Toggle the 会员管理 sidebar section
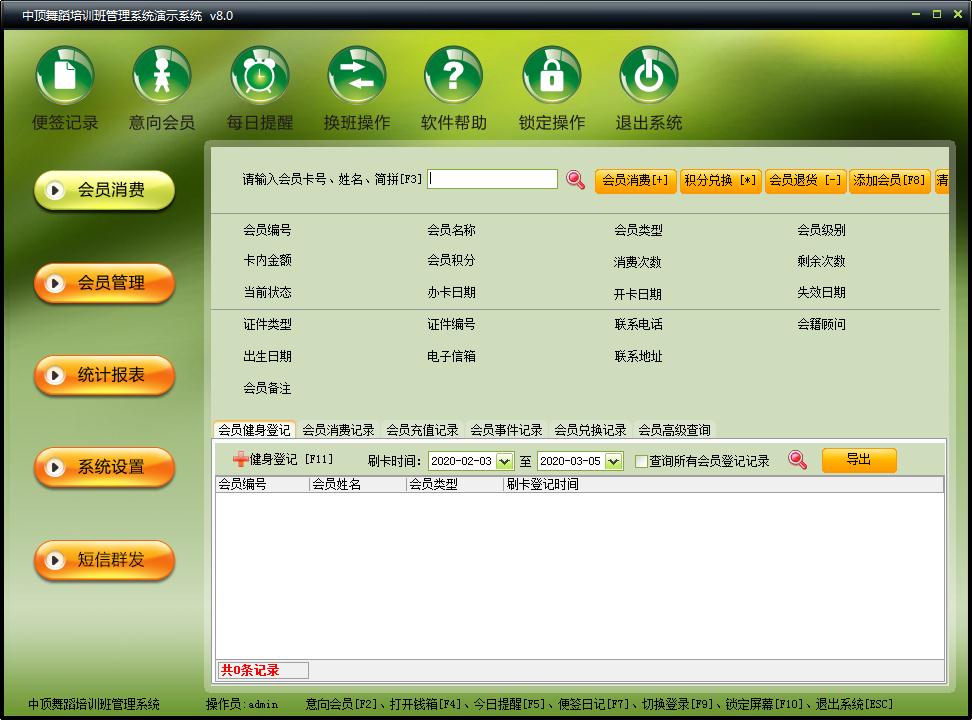 [103, 283]
